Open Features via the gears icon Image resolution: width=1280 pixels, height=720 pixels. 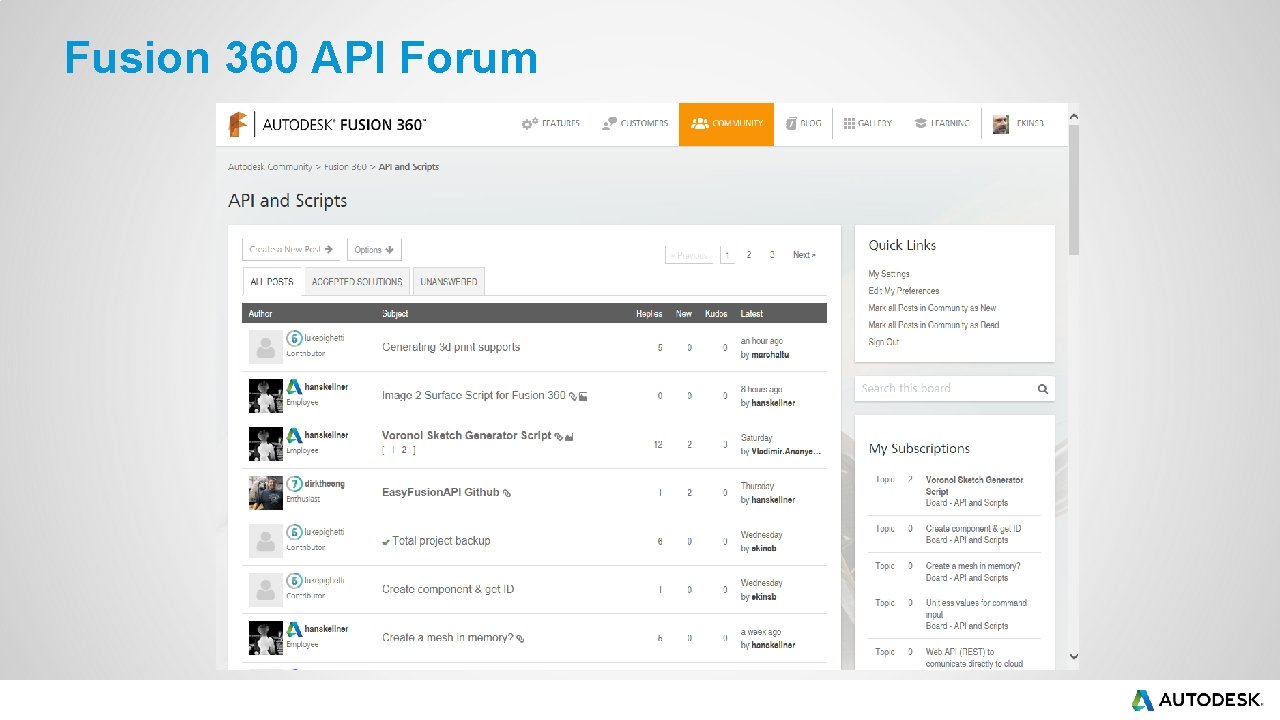click(x=529, y=124)
